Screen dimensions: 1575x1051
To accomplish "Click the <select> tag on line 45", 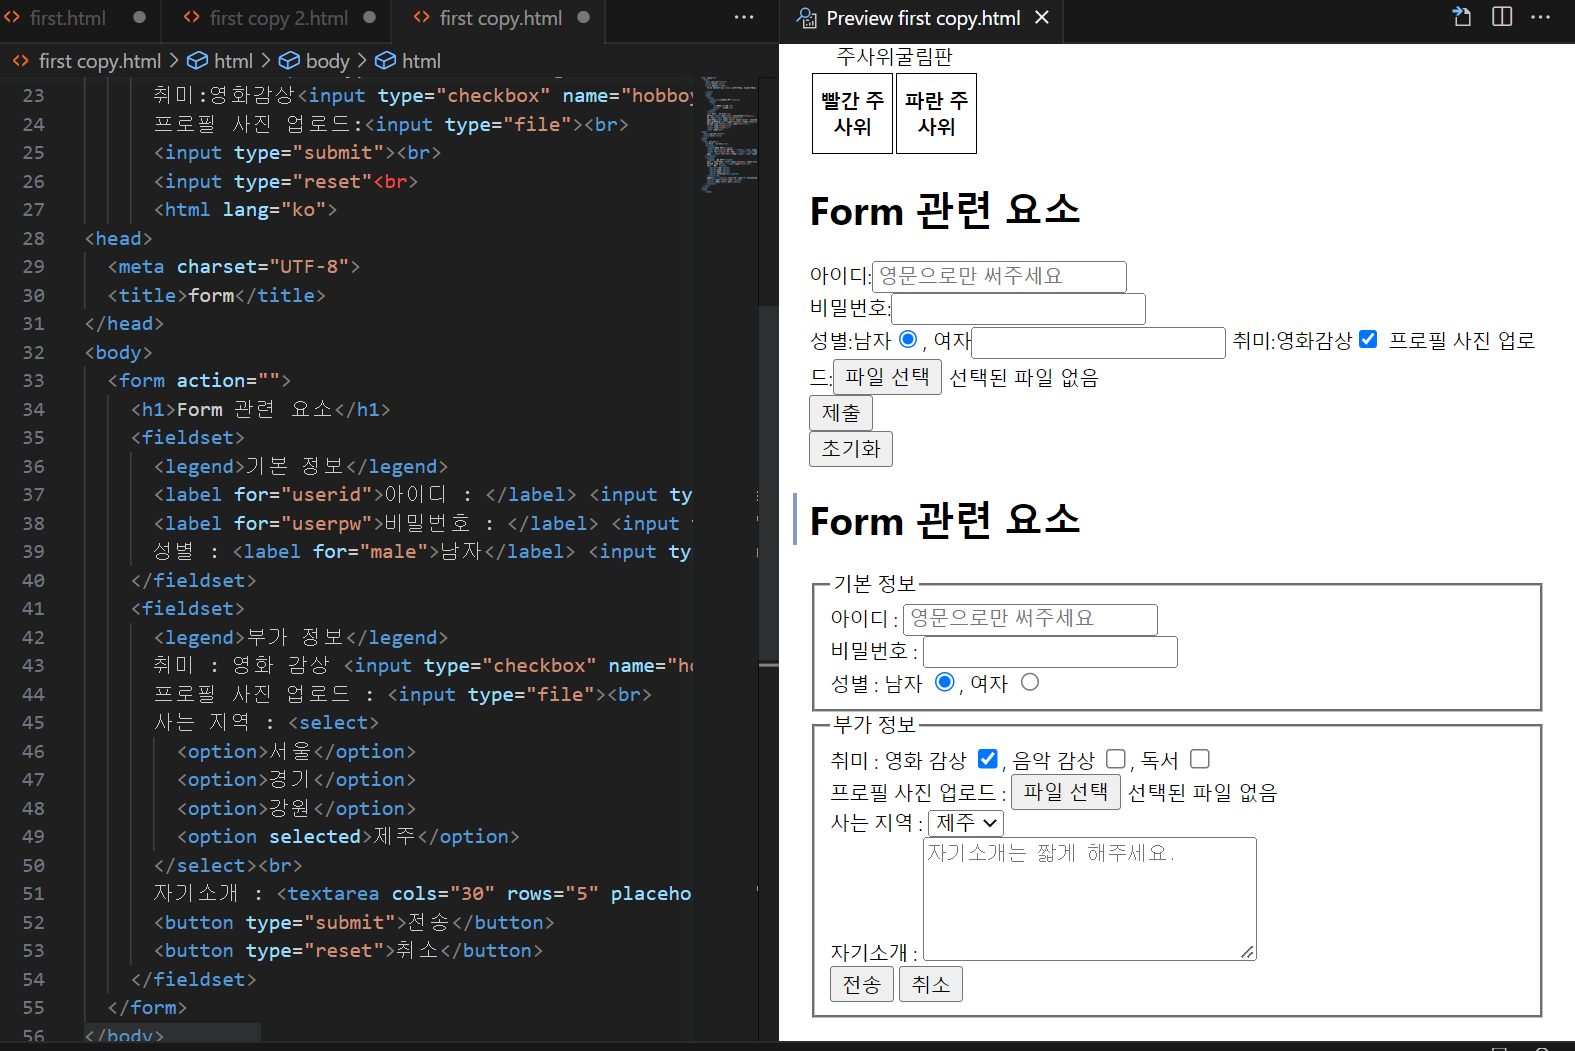I will click(333, 723).
